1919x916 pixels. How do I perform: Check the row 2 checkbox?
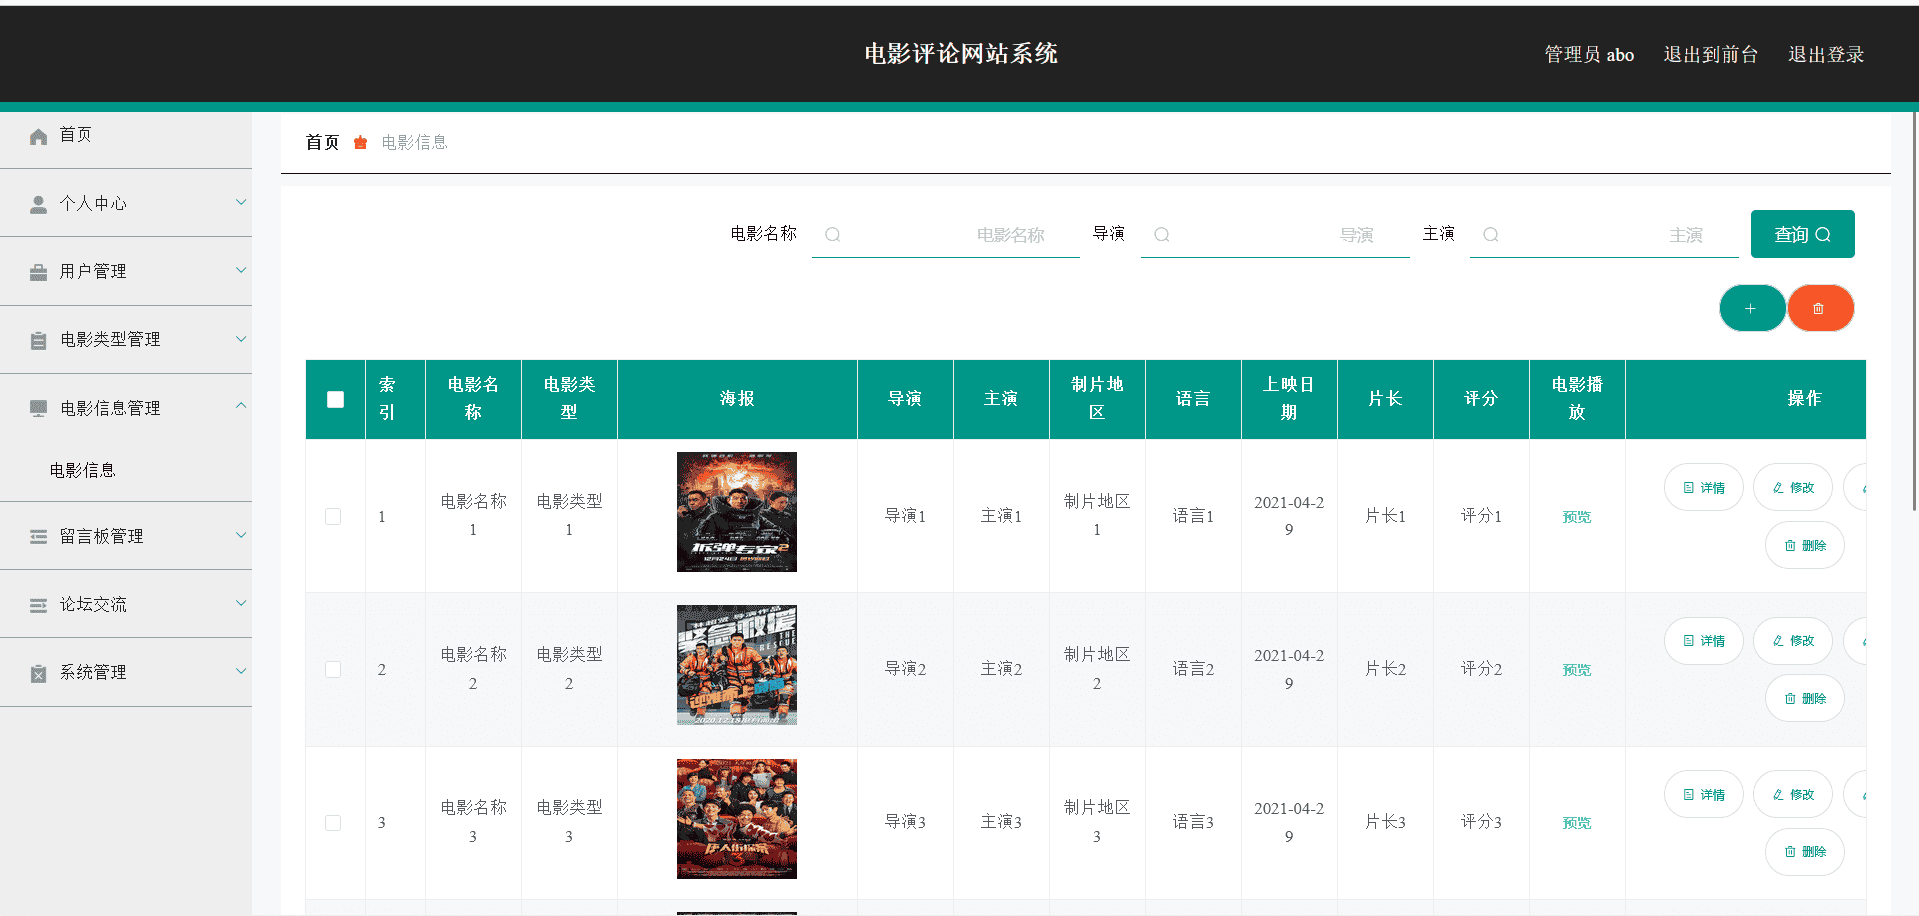click(333, 669)
